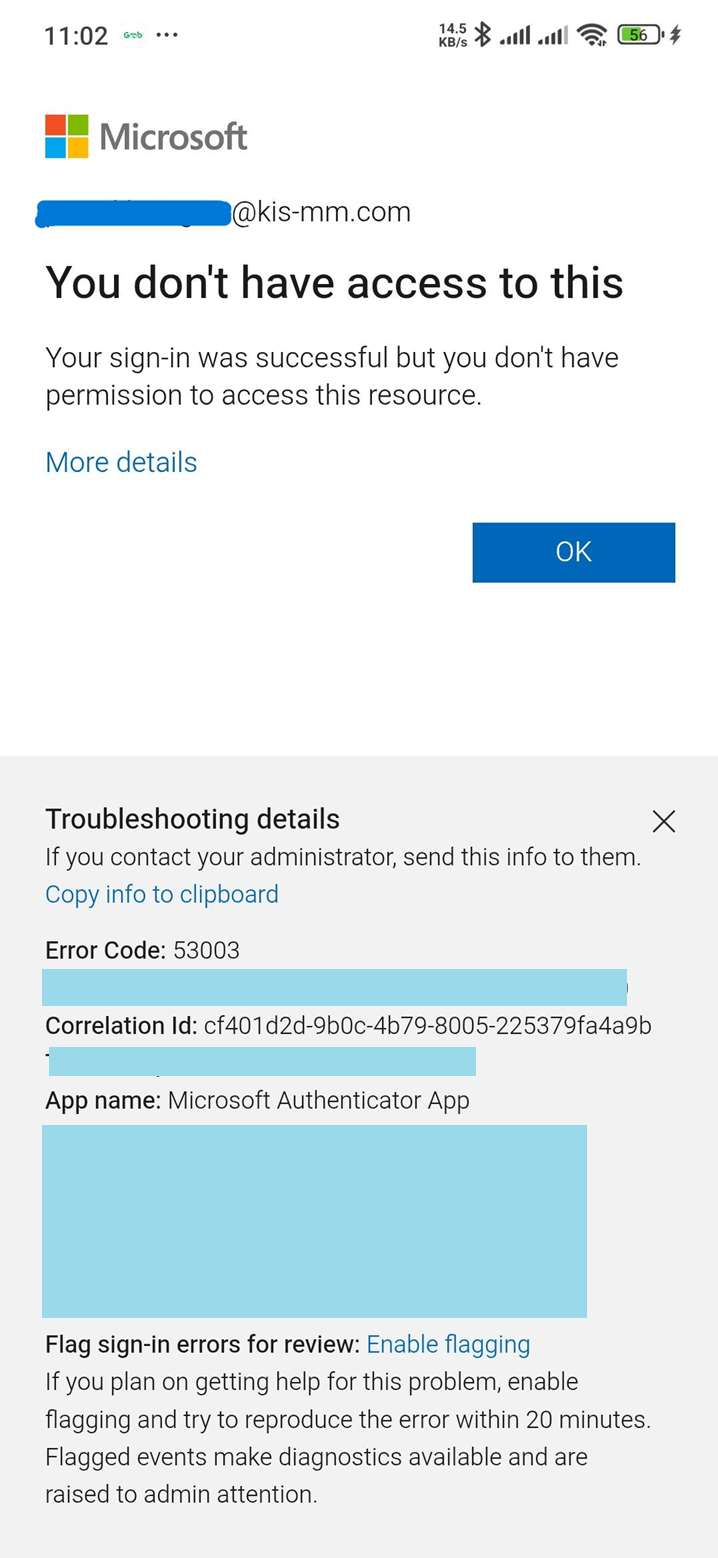Tap the charging bolt icon

click(x=676, y=35)
